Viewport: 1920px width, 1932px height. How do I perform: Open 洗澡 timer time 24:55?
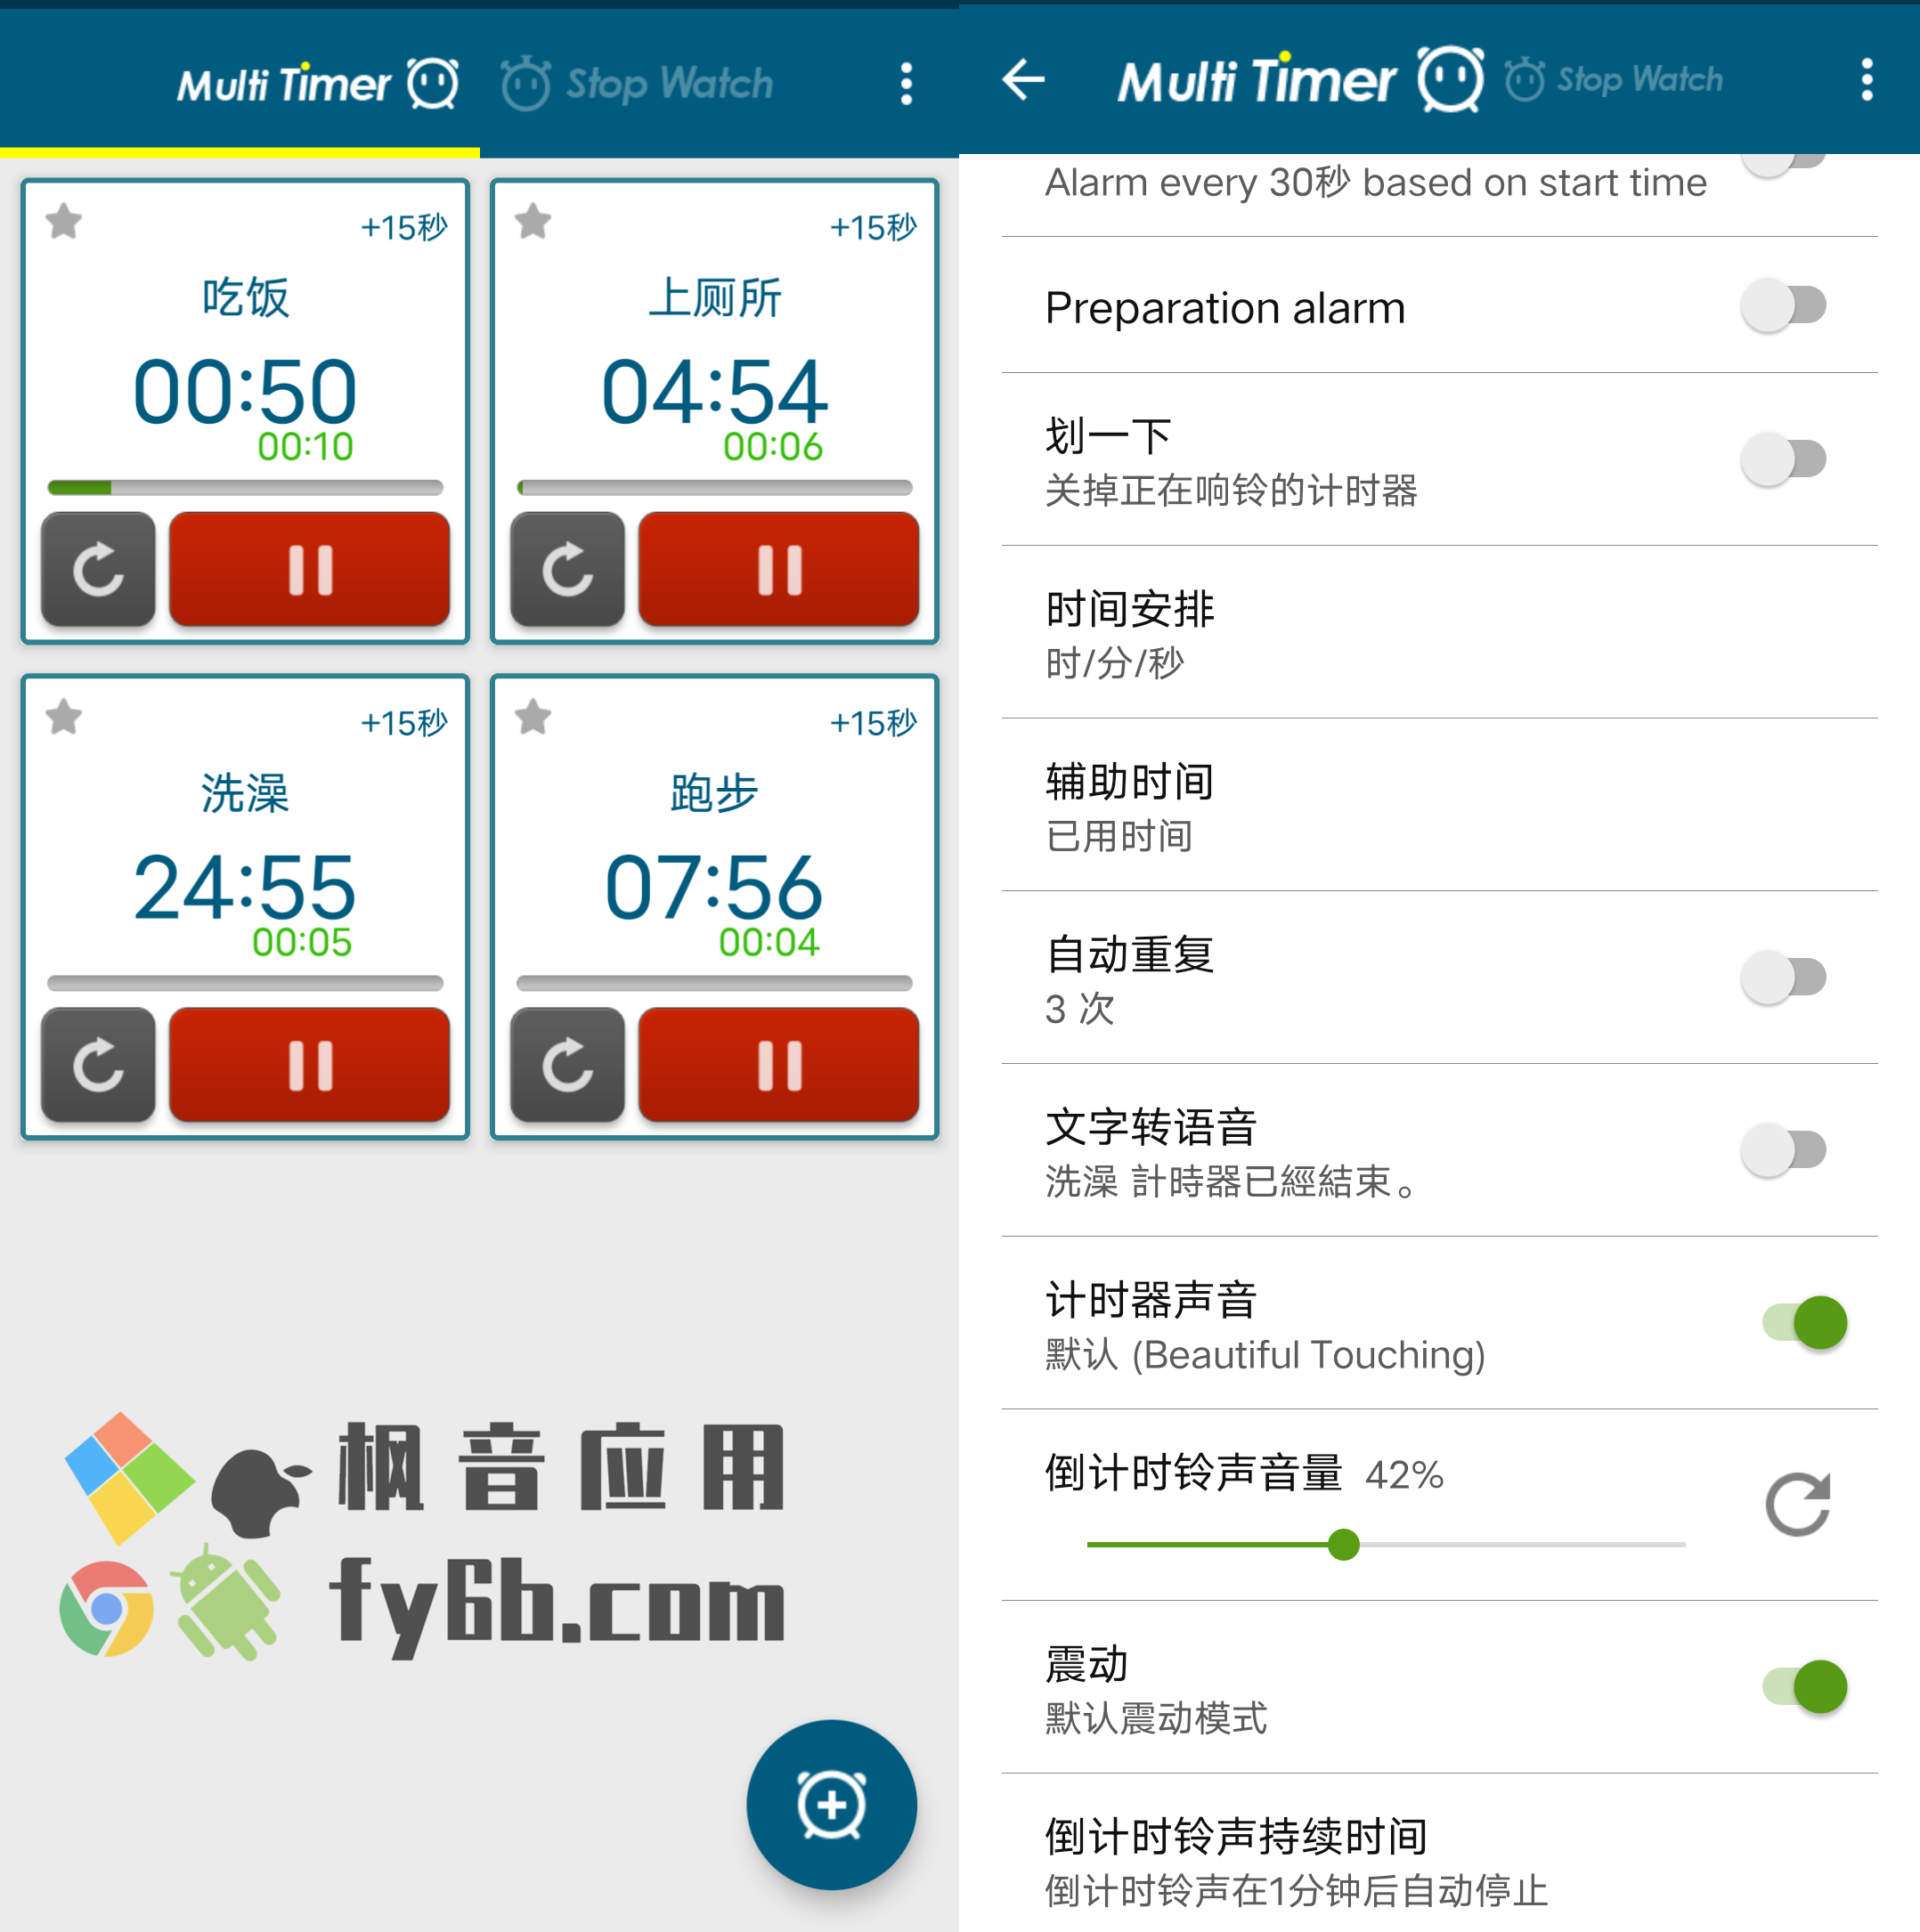245,887
